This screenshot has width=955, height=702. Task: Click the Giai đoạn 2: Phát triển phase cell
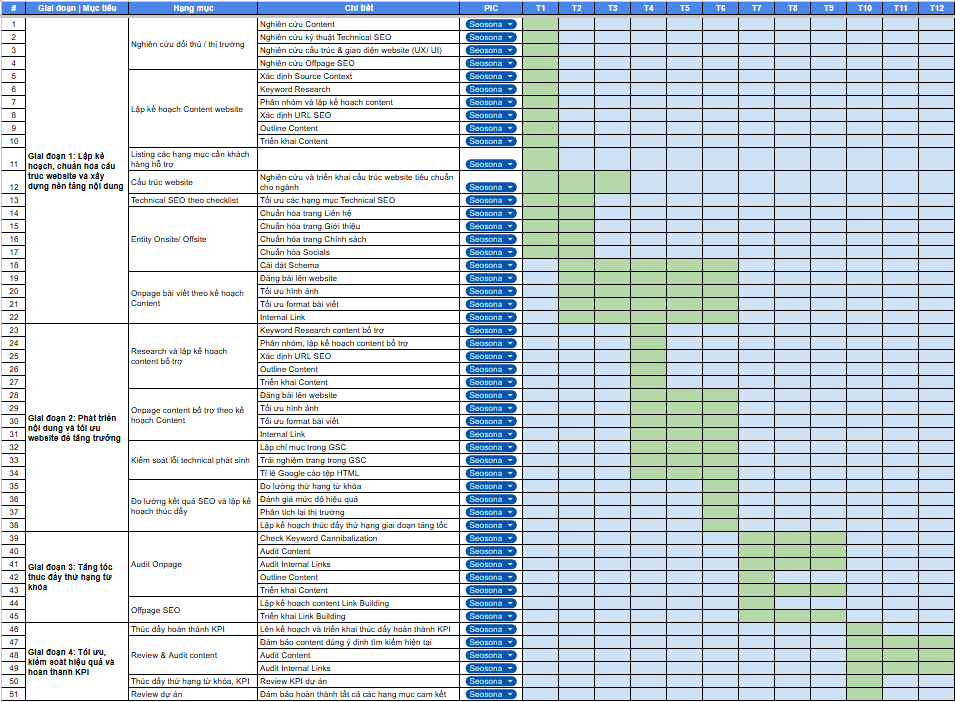[x=77, y=428]
